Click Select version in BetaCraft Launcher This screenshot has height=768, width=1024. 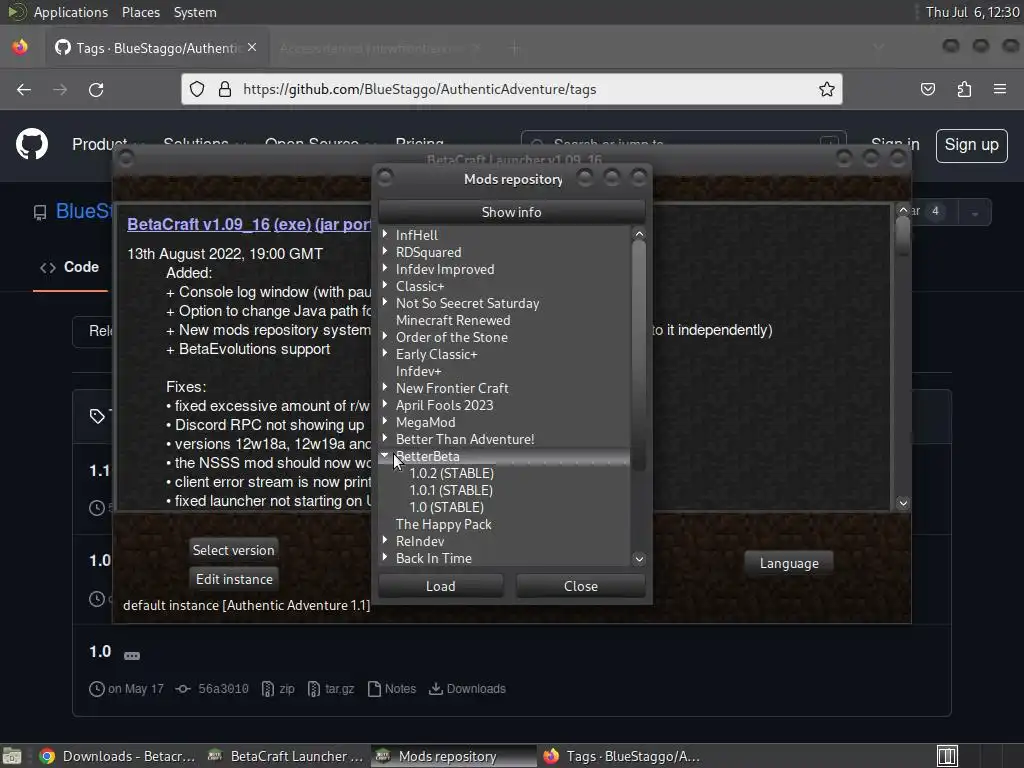click(233, 550)
